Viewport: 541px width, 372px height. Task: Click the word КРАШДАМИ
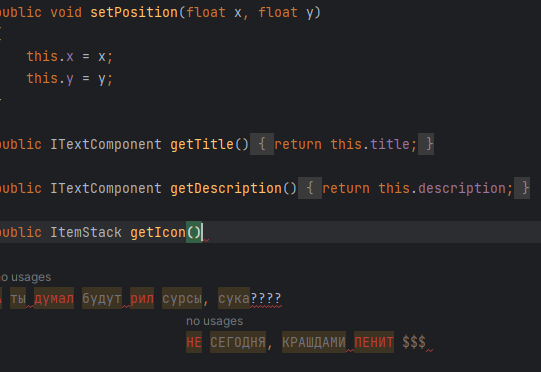point(314,342)
